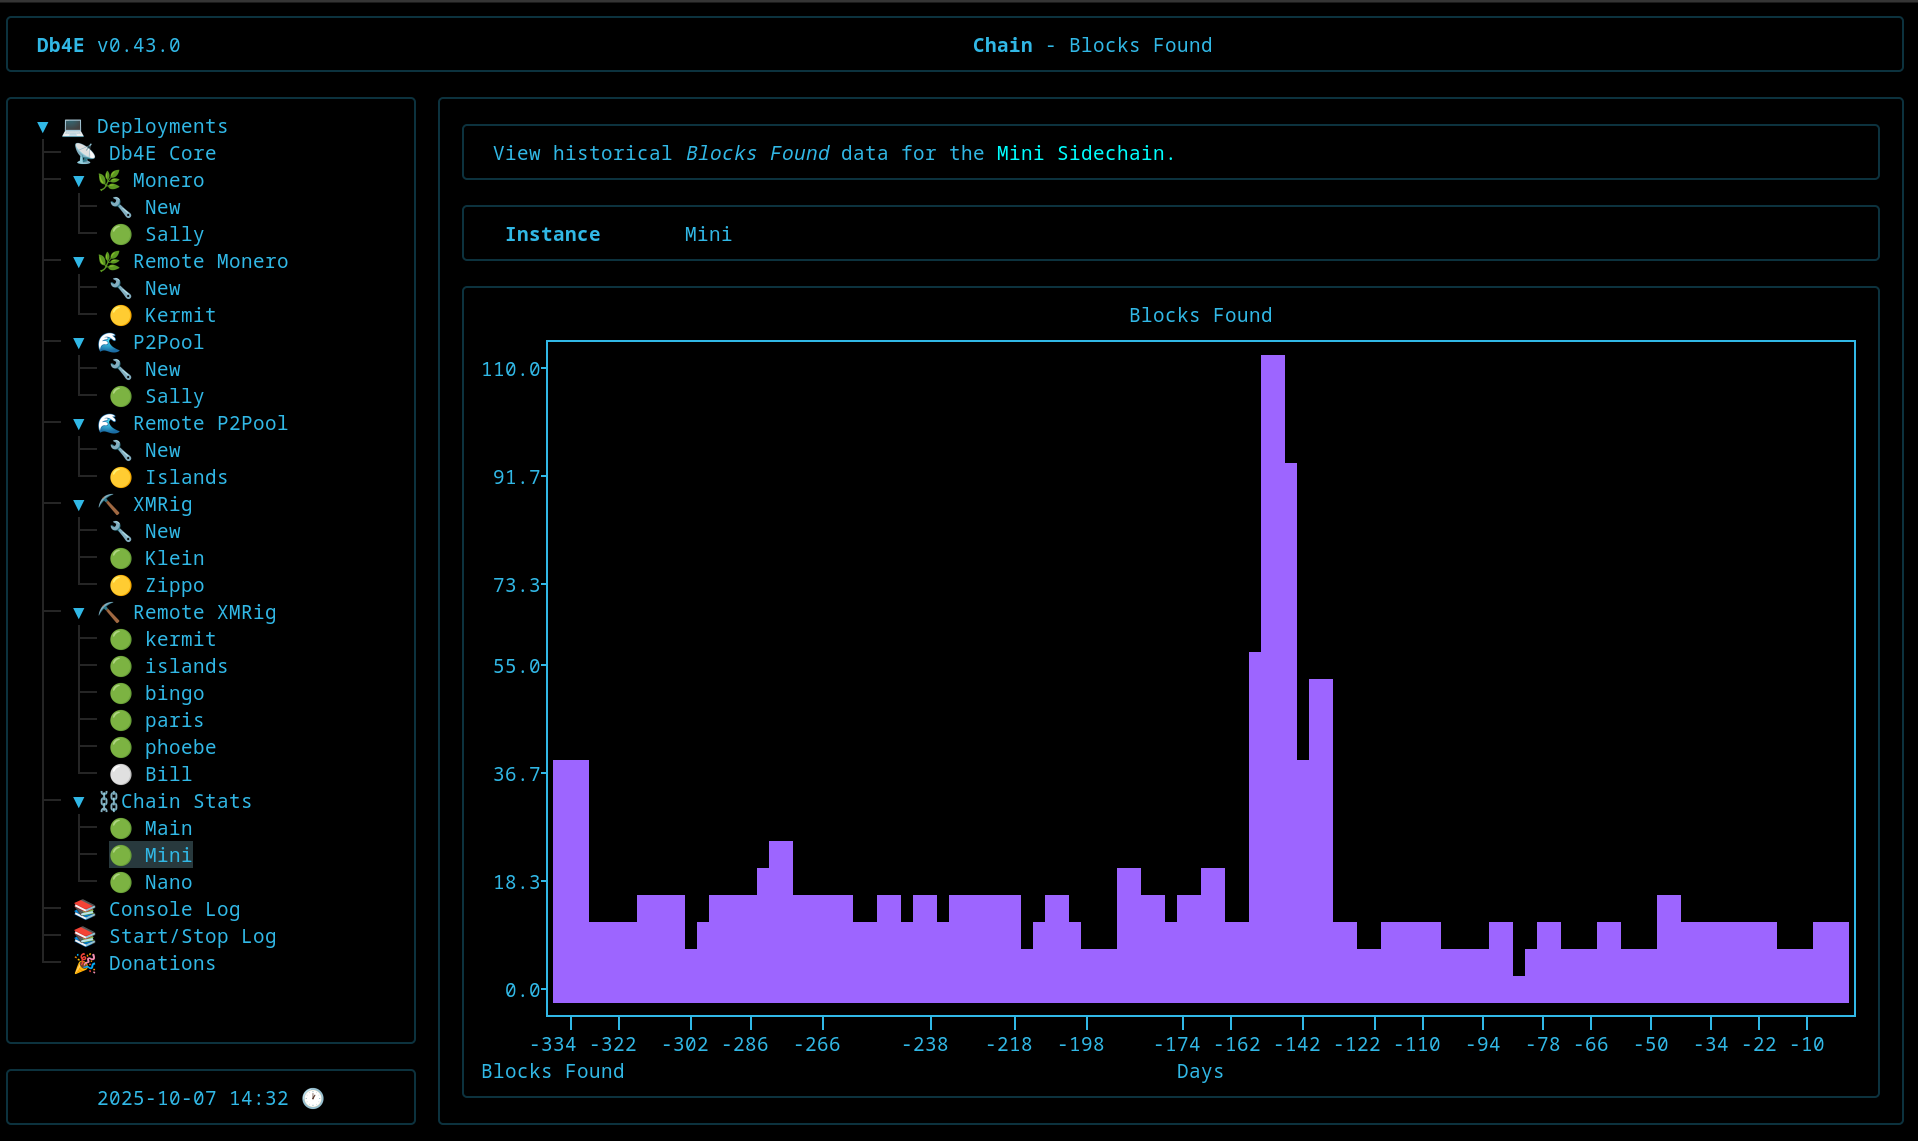Click the yellow status dot next to Zippo
1918x1141 pixels.
point(121,585)
